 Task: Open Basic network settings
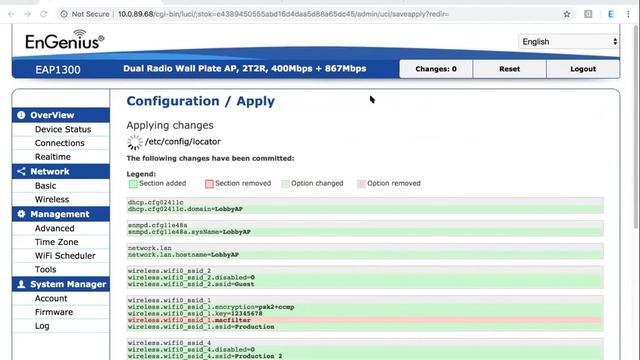(x=45, y=186)
